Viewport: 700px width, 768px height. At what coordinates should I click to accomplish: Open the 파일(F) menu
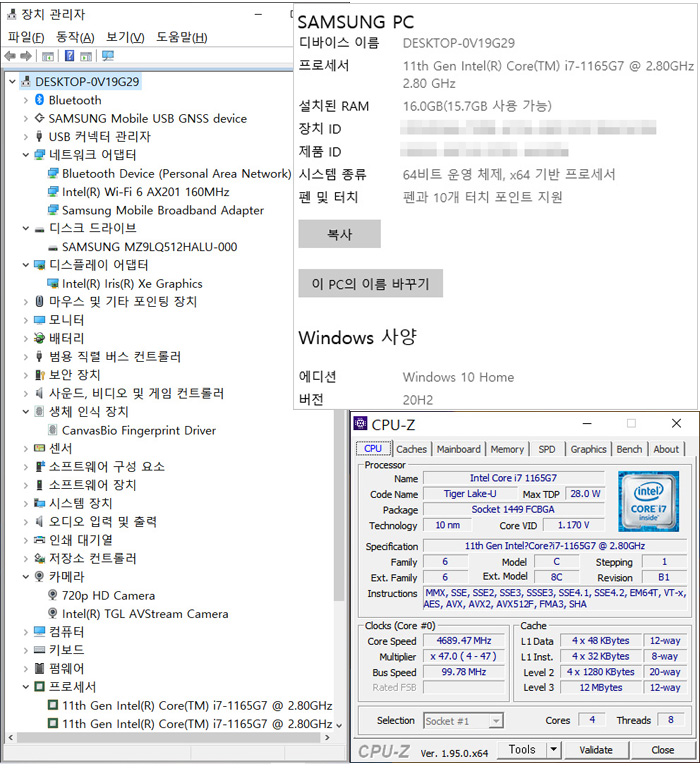pos(26,37)
